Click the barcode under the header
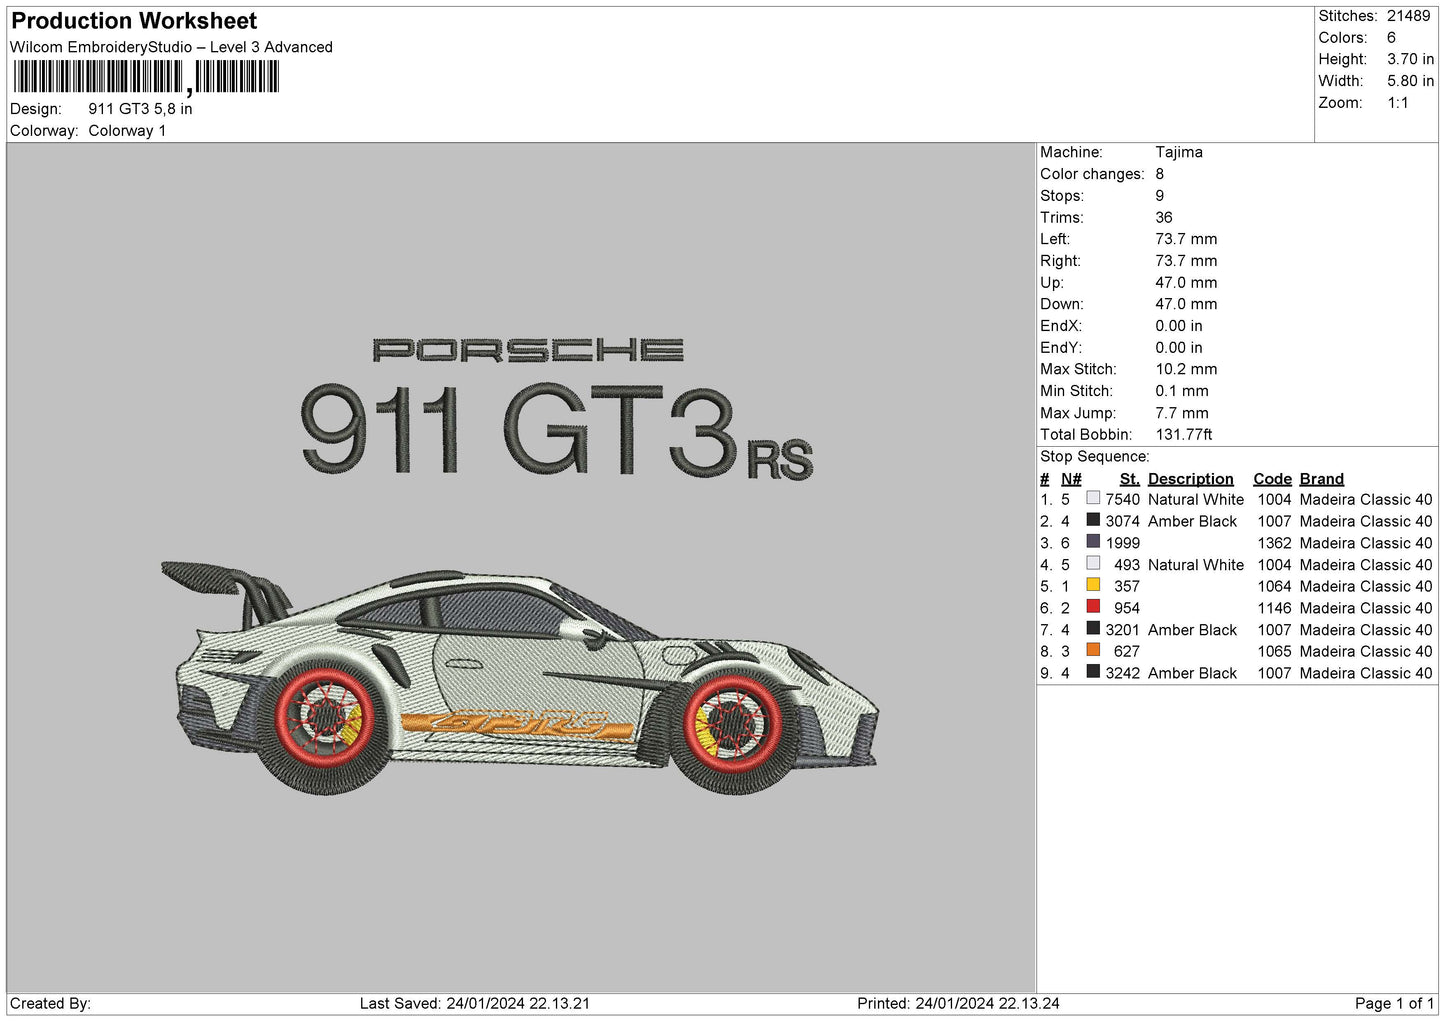The width and height of the screenshot is (1445, 1021). tap(146, 77)
